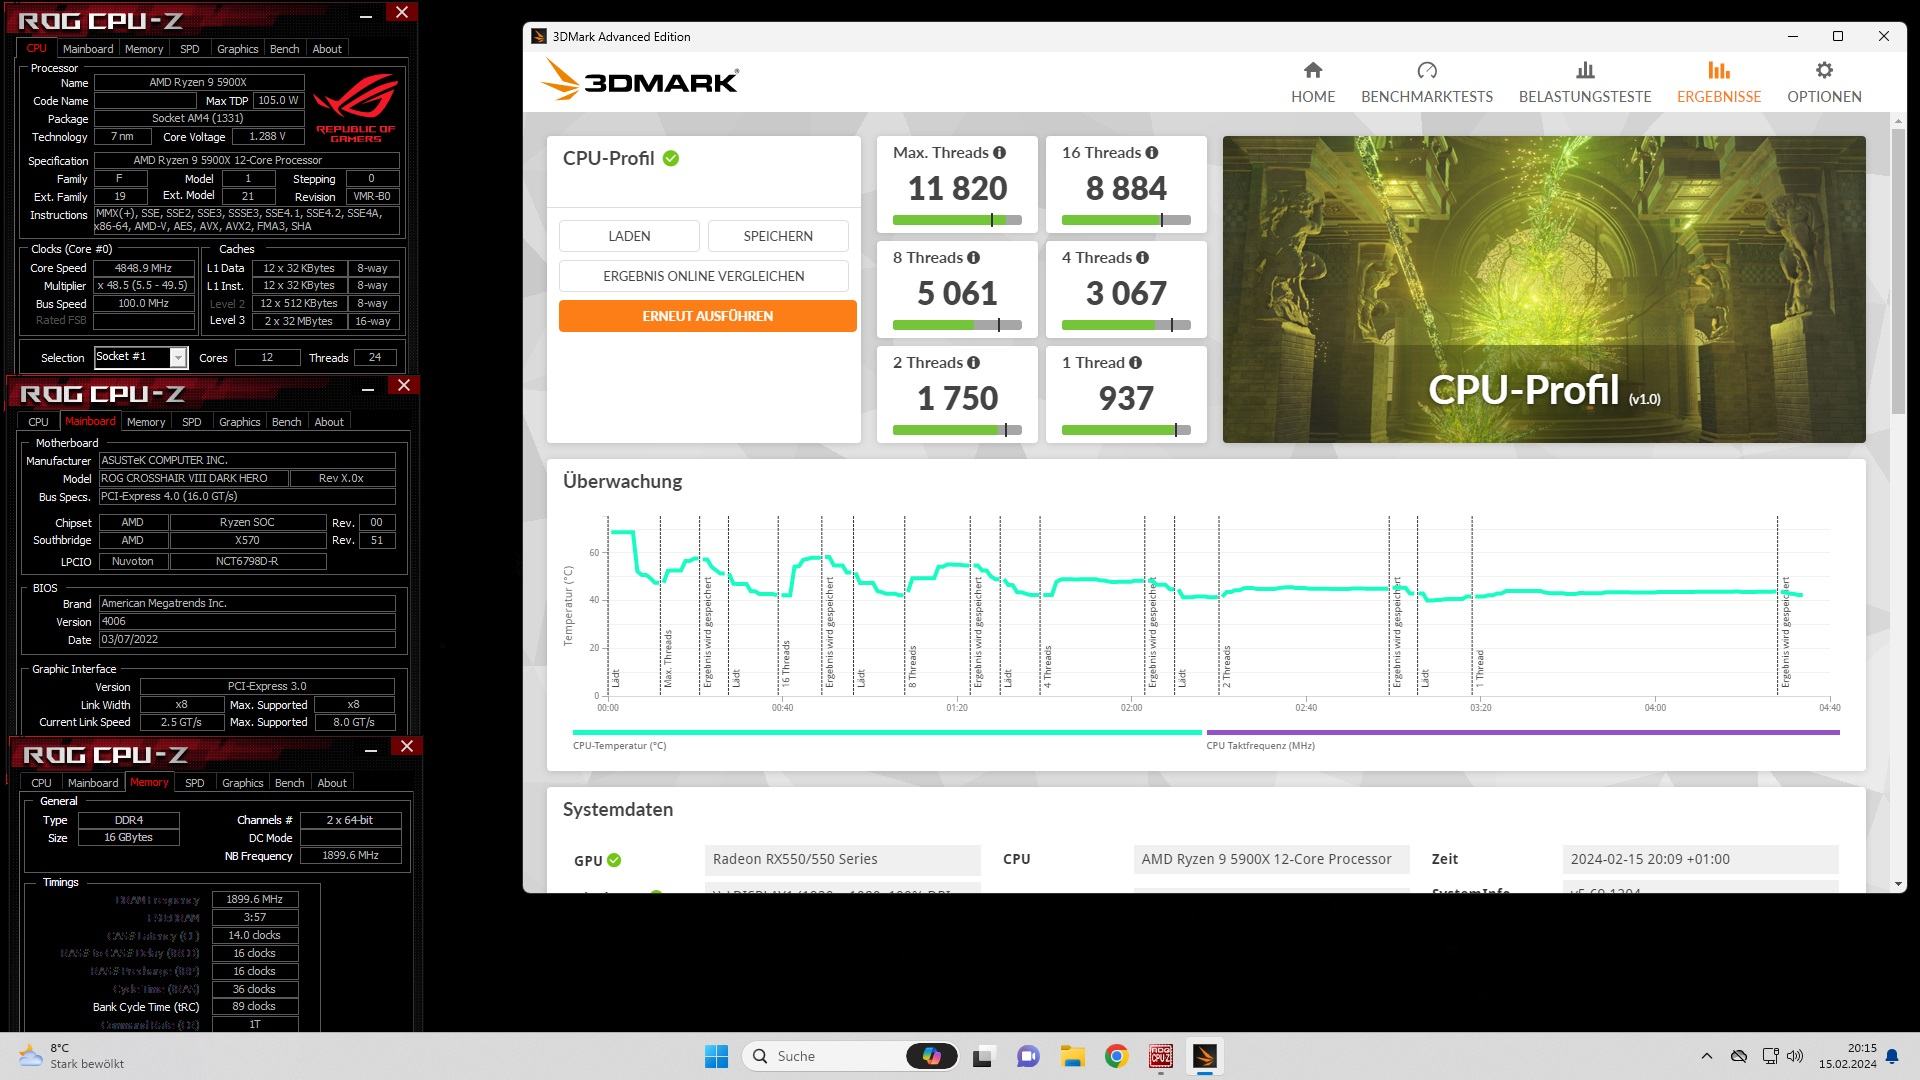Click ERNEUT AUSFÜHREN to rerun benchmark

pos(707,316)
